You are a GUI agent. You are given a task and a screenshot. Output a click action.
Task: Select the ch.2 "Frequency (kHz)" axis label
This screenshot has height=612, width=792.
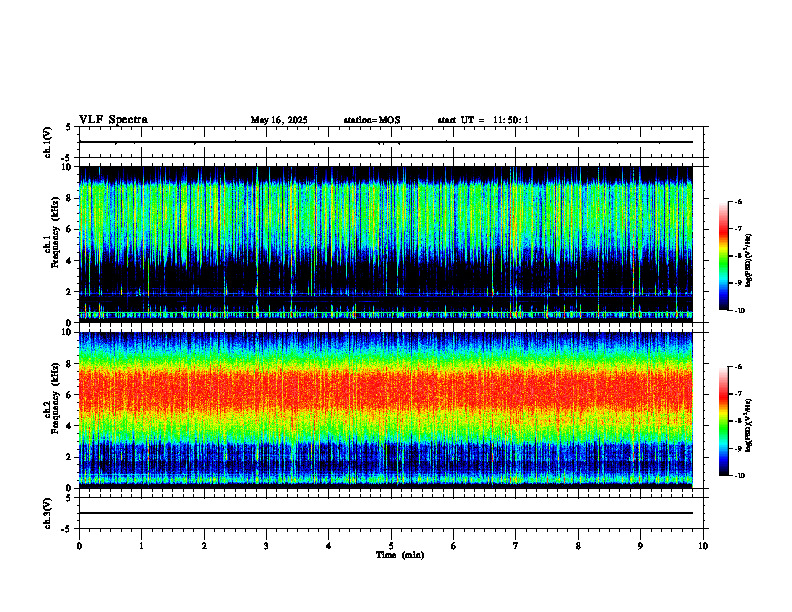55,397
